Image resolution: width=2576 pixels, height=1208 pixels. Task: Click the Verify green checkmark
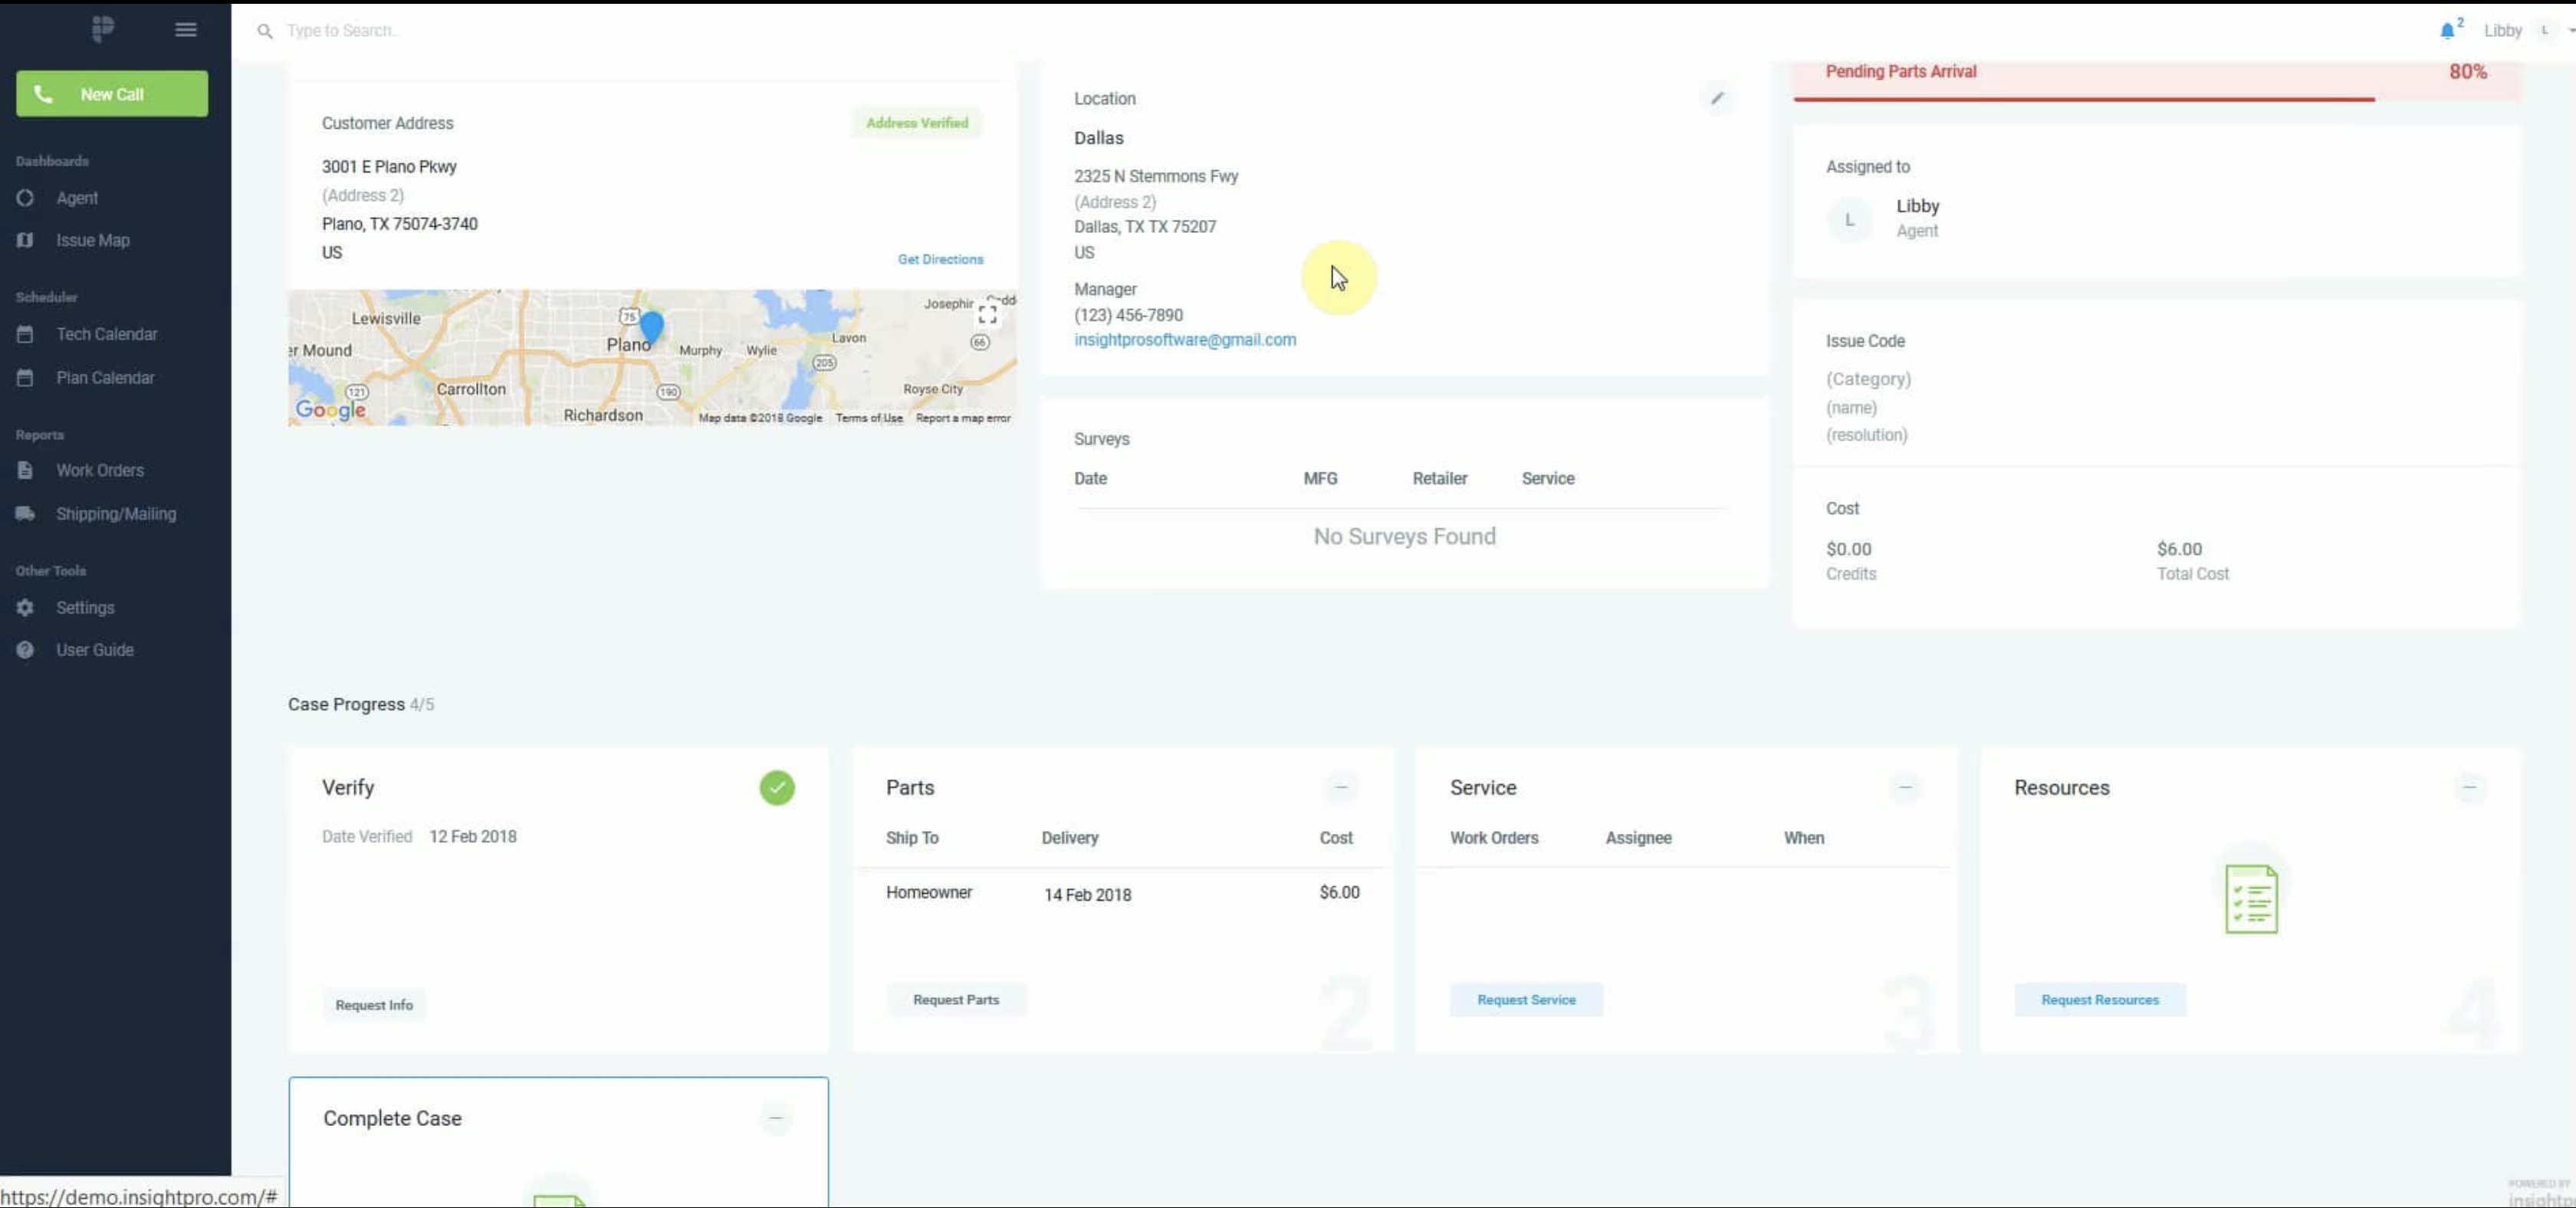click(777, 788)
